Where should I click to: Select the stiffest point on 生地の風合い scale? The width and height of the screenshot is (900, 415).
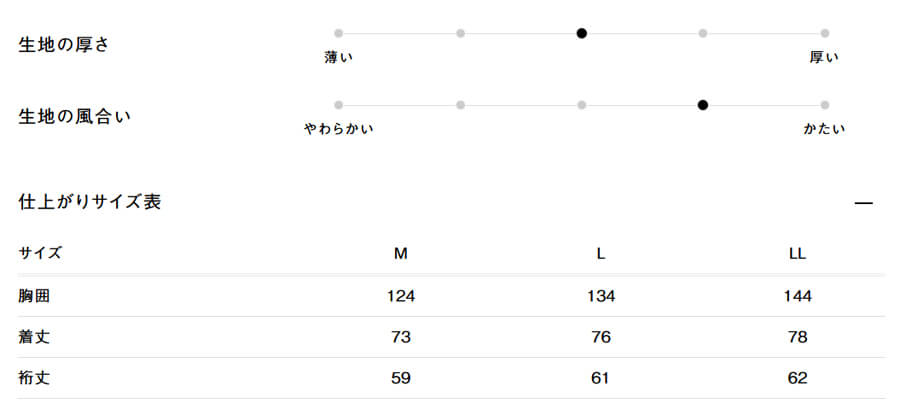(825, 104)
